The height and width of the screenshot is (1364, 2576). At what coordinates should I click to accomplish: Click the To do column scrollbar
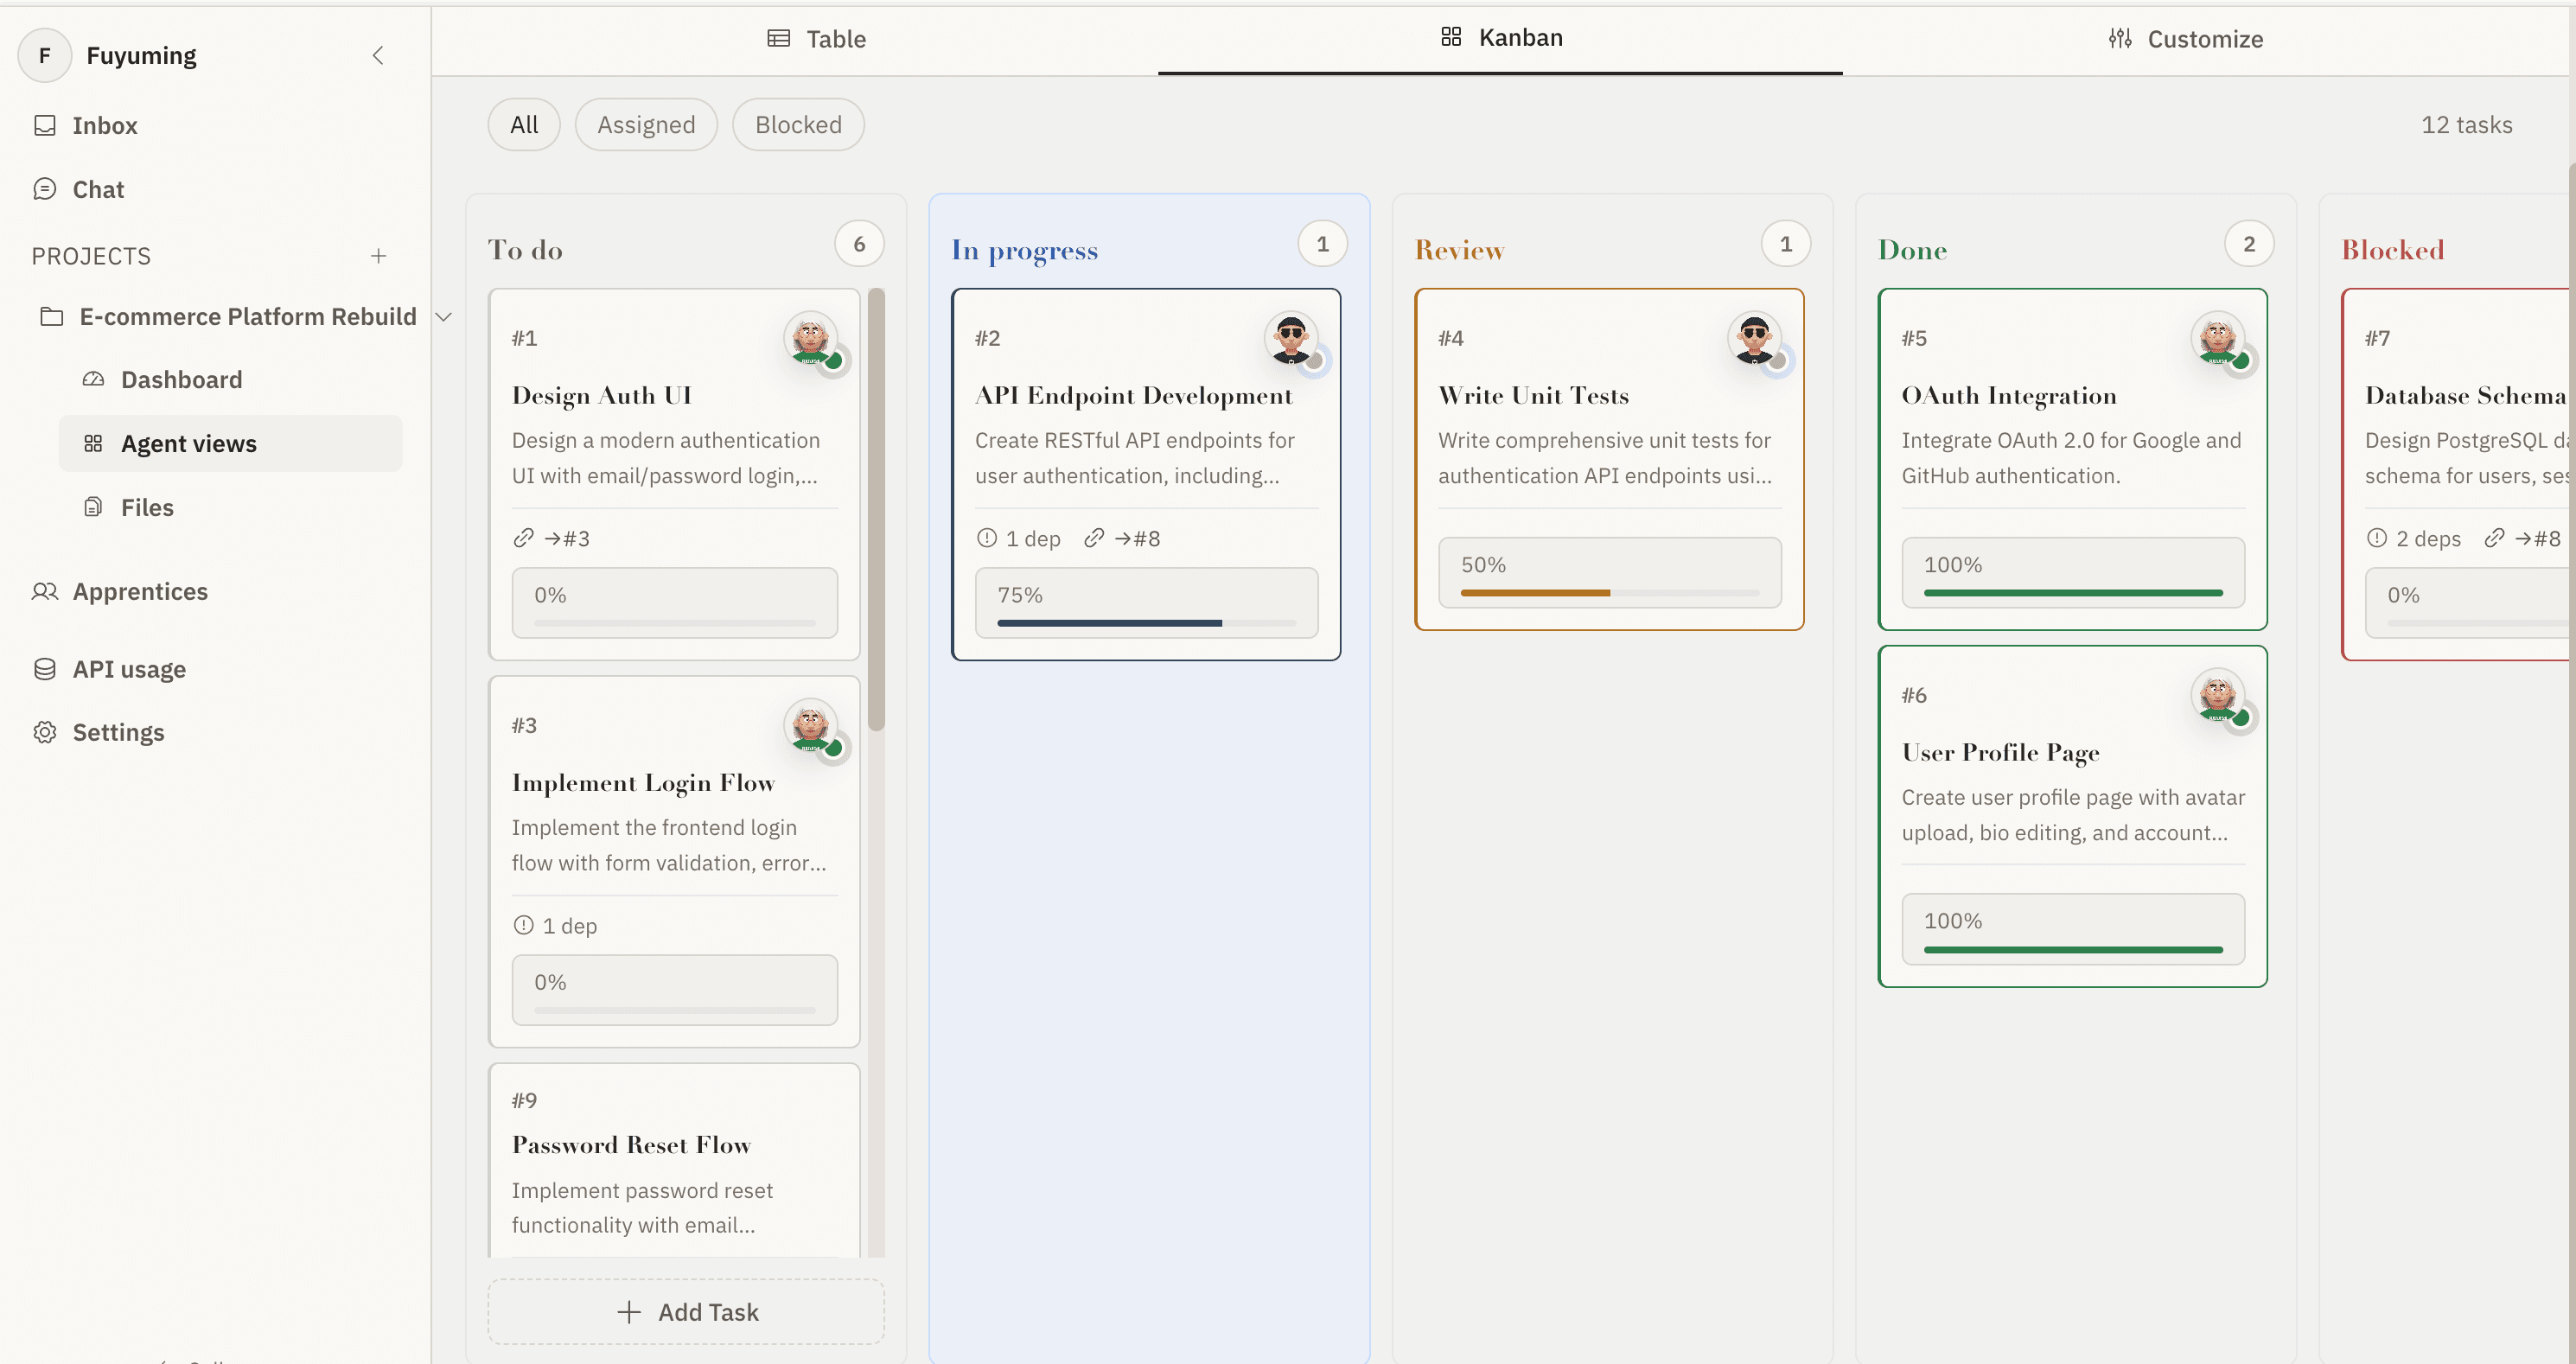(876, 510)
